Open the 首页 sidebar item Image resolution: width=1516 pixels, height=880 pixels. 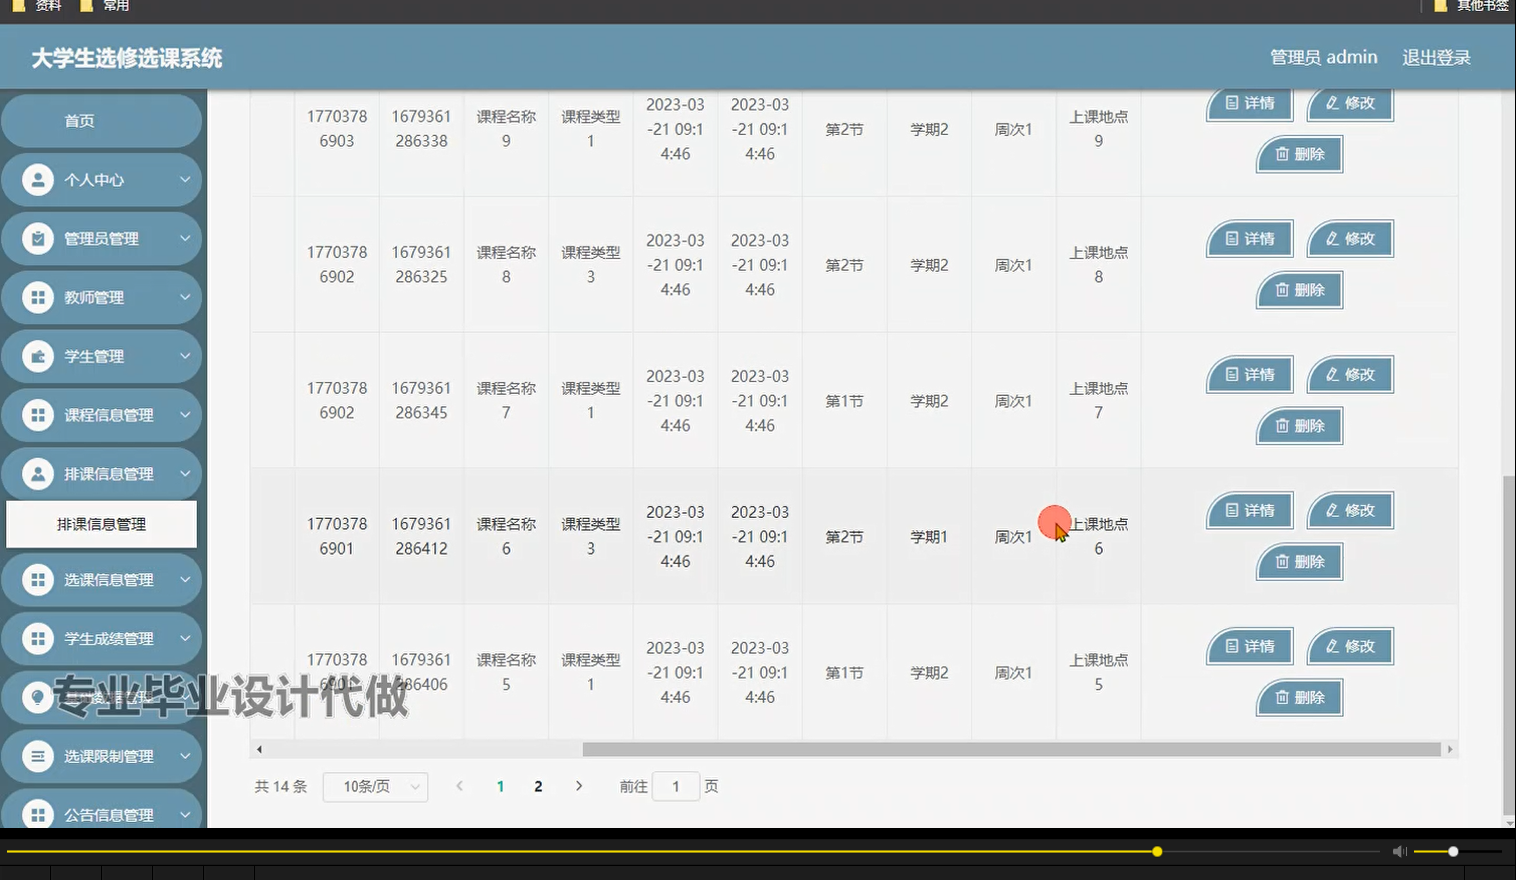(102, 121)
